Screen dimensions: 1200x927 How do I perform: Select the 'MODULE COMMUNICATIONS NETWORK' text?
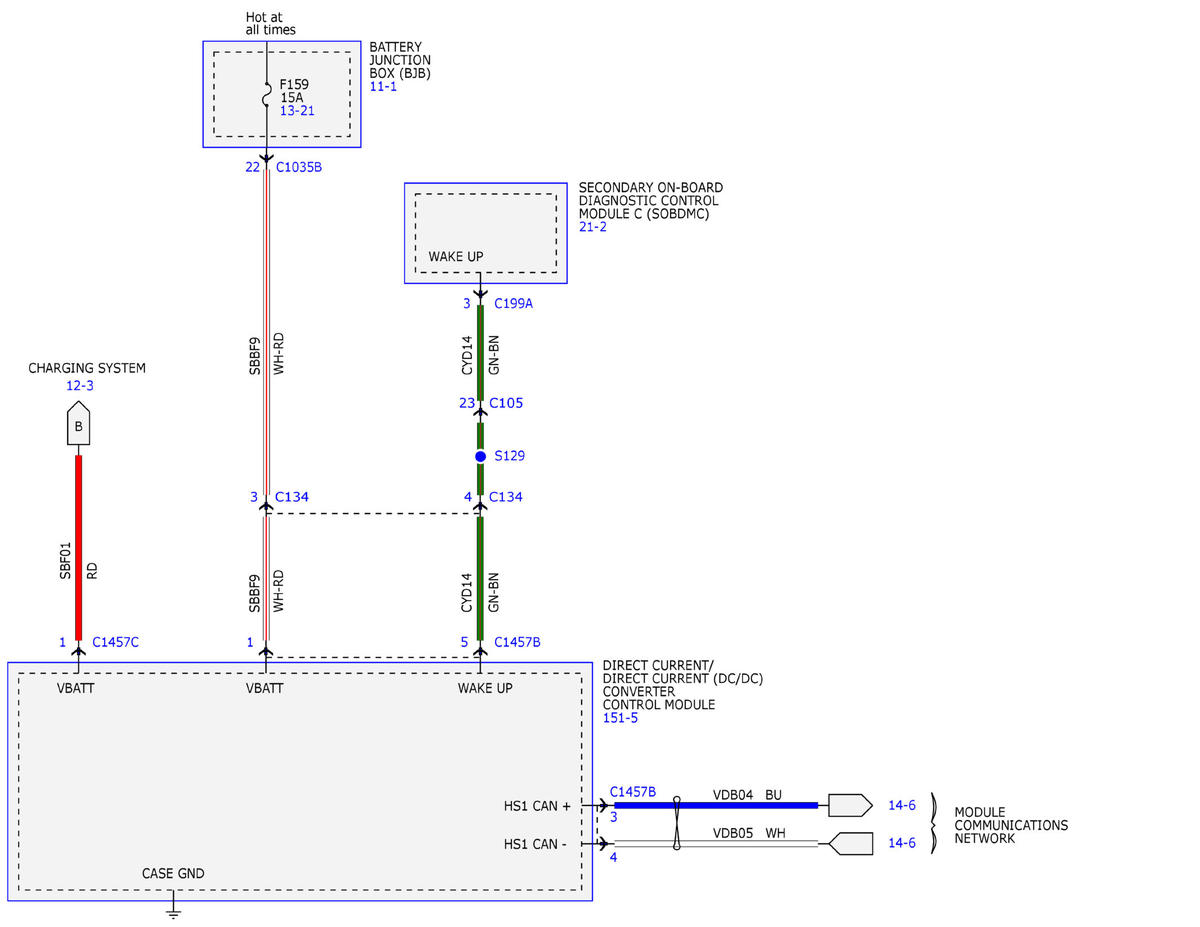coord(1011,825)
